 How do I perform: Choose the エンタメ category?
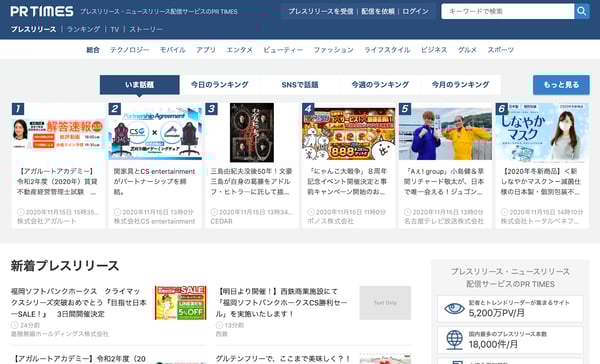coord(239,50)
